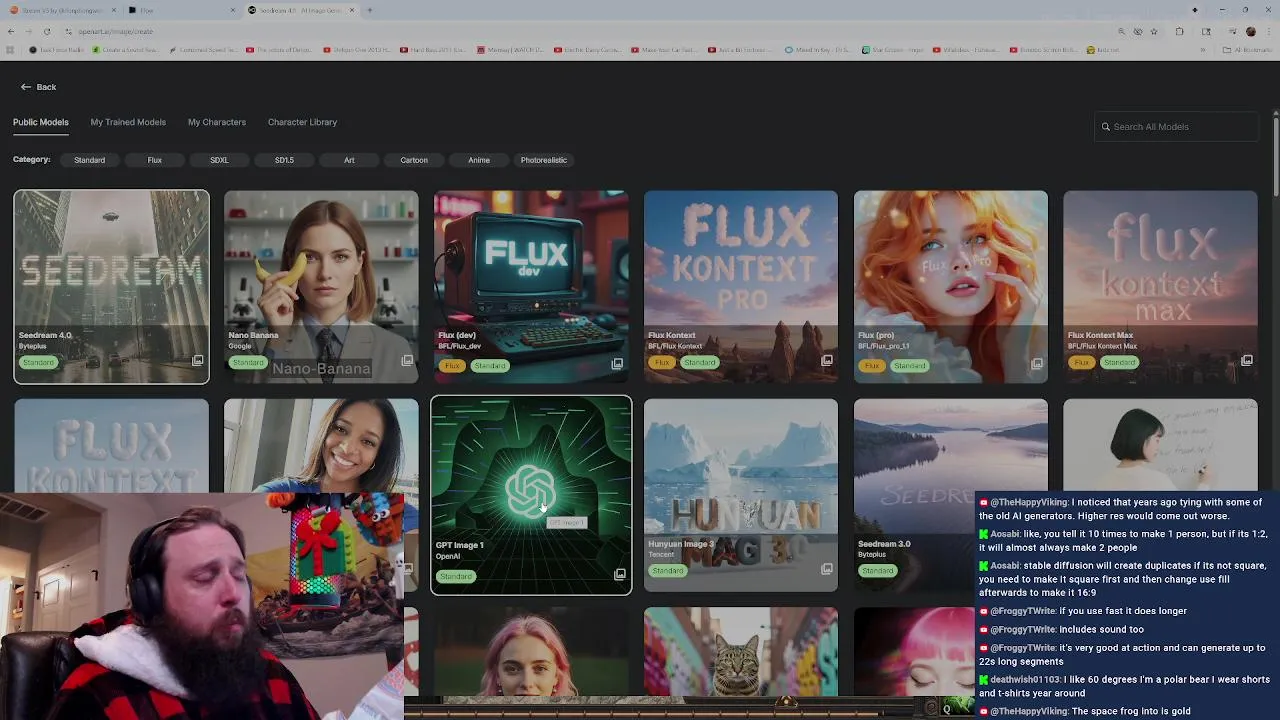Viewport: 1280px width, 720px height.
Task: Open the browser zoom magnifier icon
Action: pyautogui.click(x=1121, y=31)
